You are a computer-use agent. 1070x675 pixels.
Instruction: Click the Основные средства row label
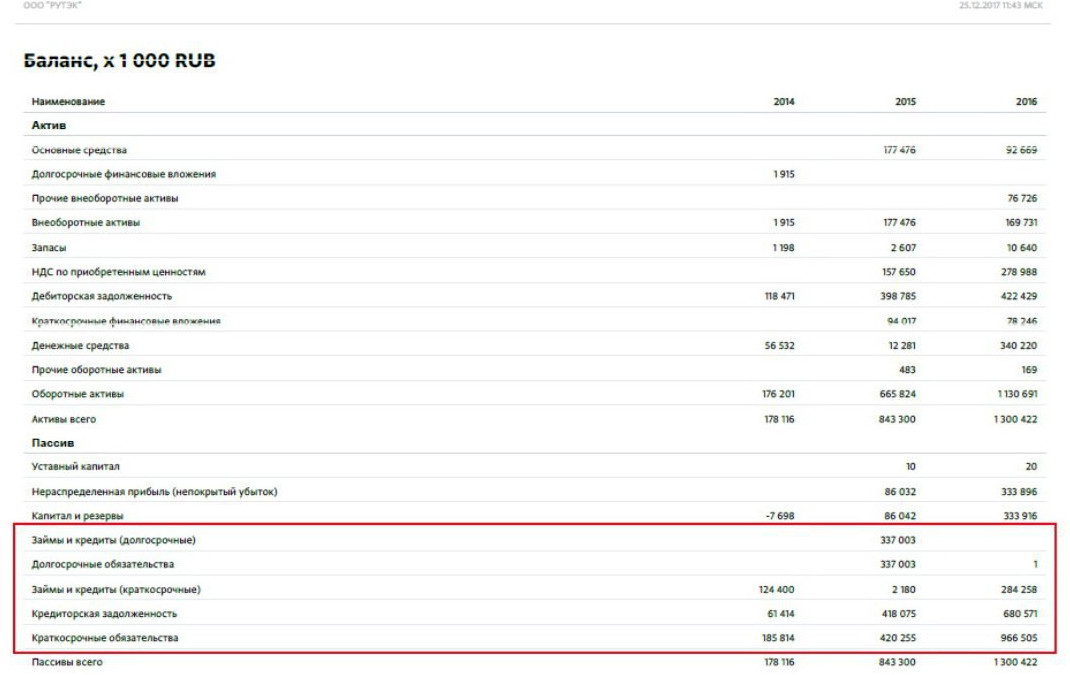[79, 150]
